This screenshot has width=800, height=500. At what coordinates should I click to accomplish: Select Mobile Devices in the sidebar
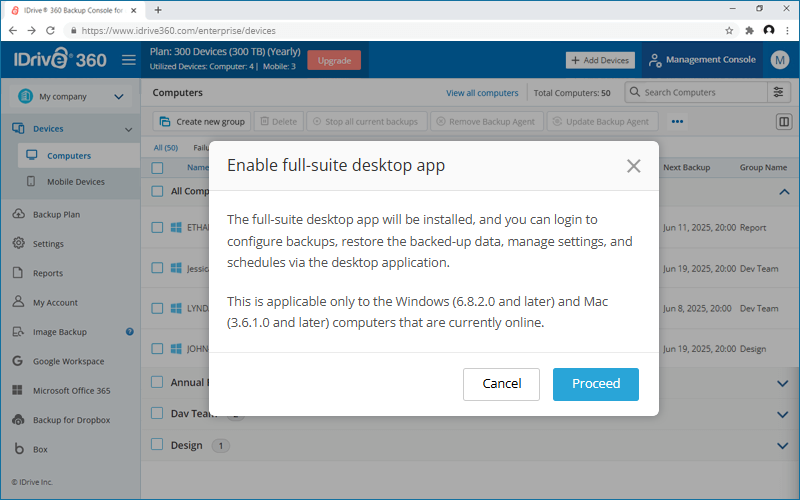tap(76, 182)
